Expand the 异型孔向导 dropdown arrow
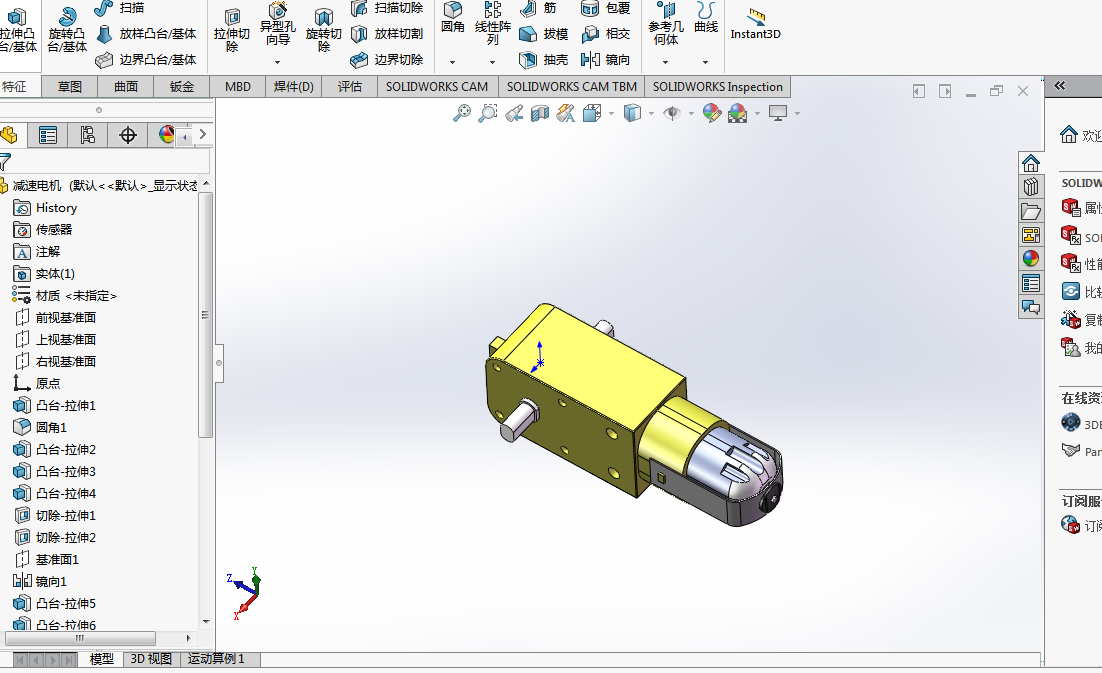This screenshot has height=673, width=1102. tap(278, 62)
